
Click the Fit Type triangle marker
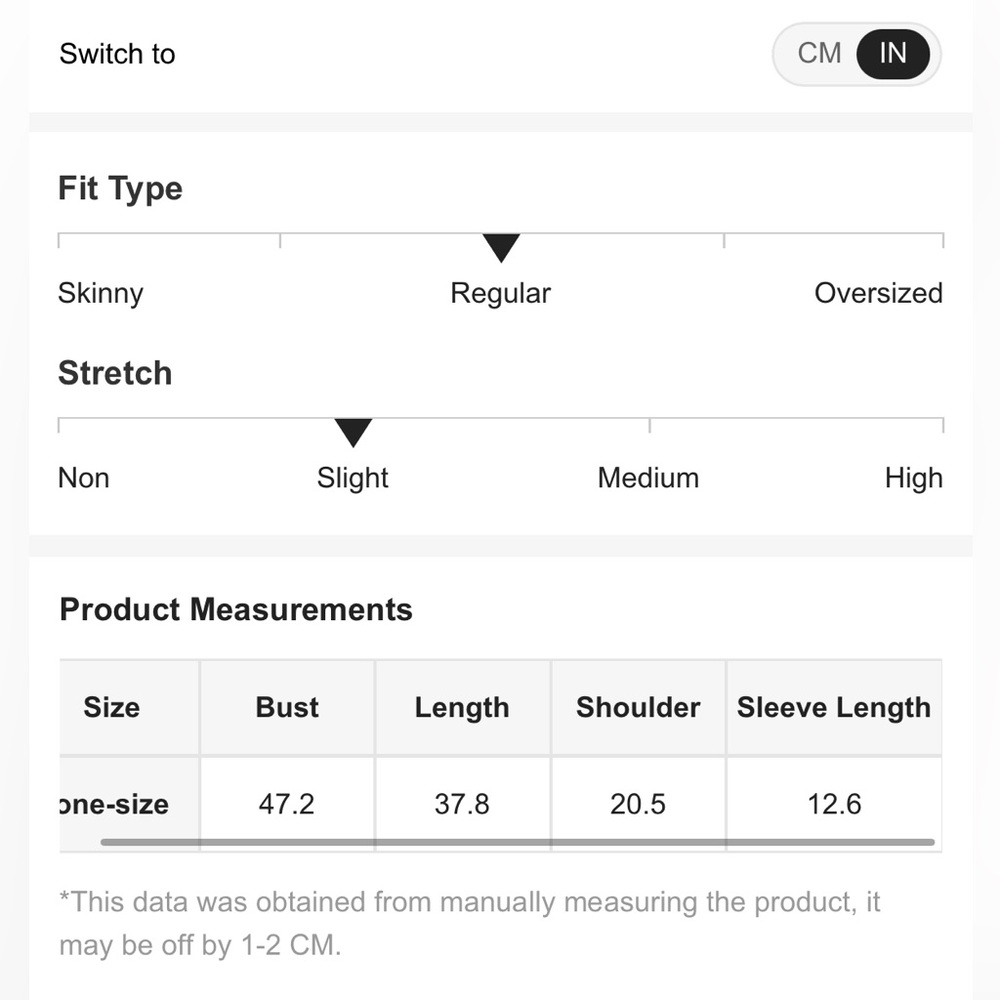(501, 247)
